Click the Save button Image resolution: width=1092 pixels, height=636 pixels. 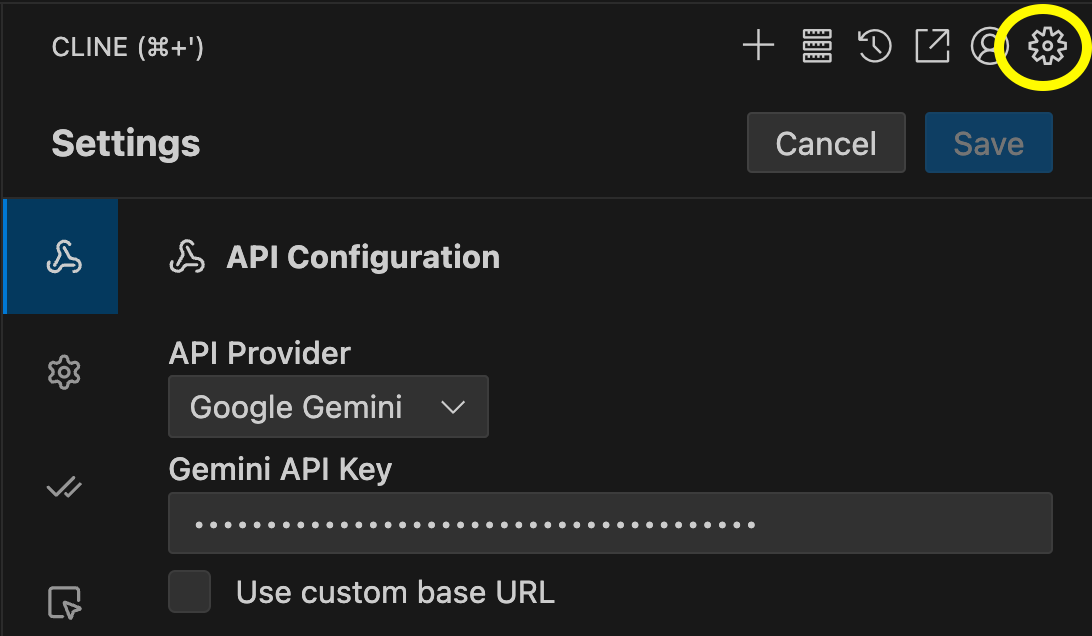(988, 143)
